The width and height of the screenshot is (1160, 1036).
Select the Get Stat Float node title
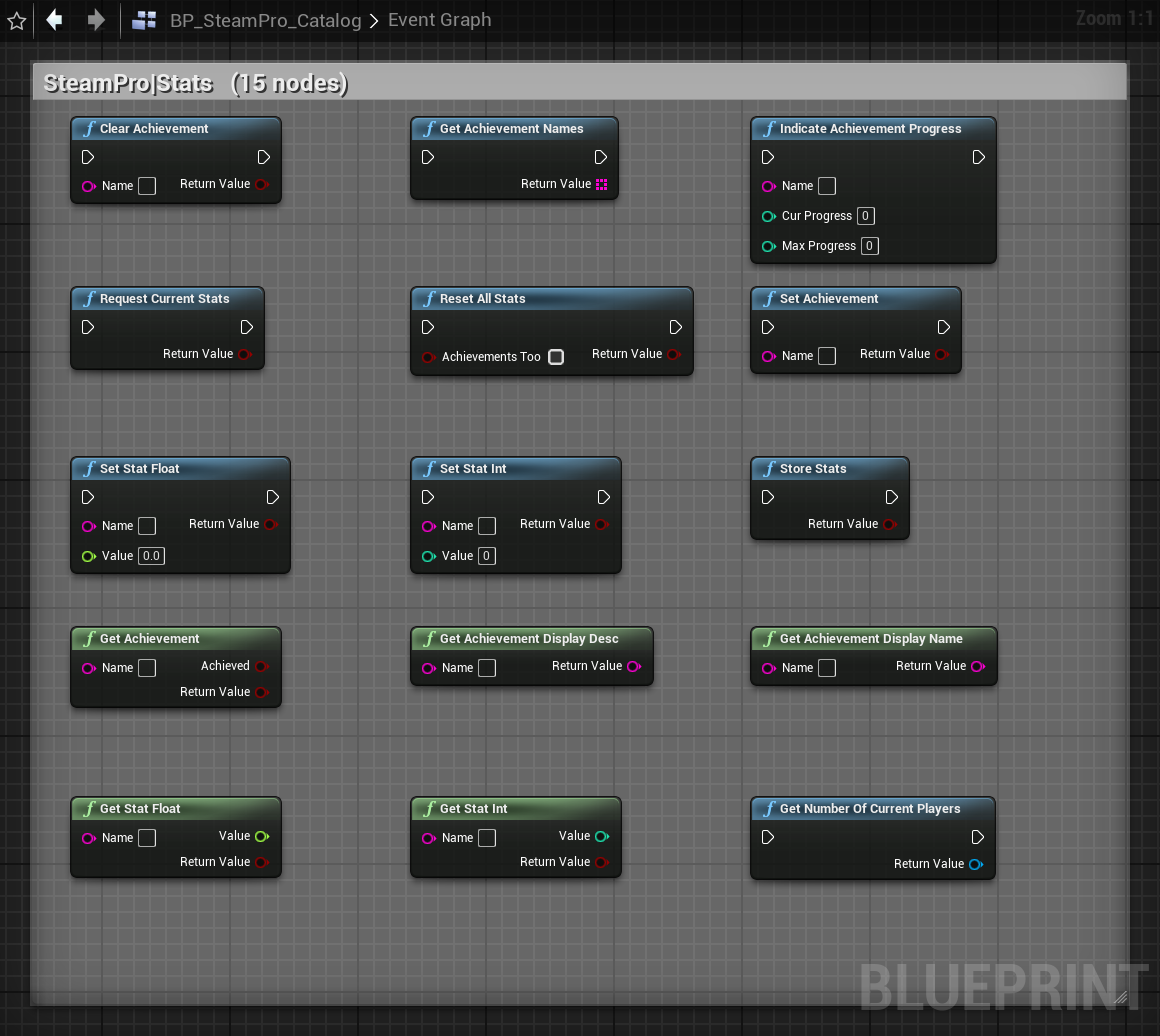[x=140, y=809]
